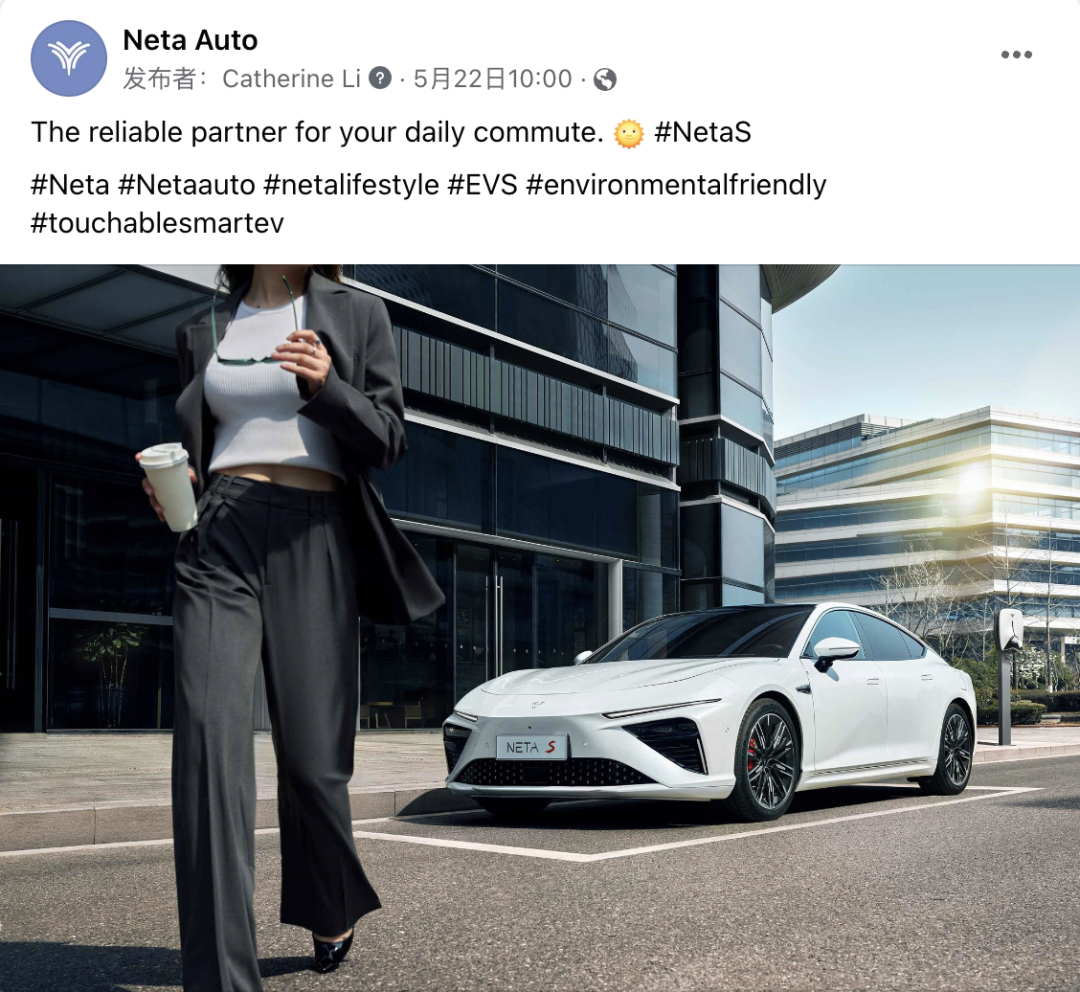Click the NETA S license plate in photo

(x=532, y=747)
